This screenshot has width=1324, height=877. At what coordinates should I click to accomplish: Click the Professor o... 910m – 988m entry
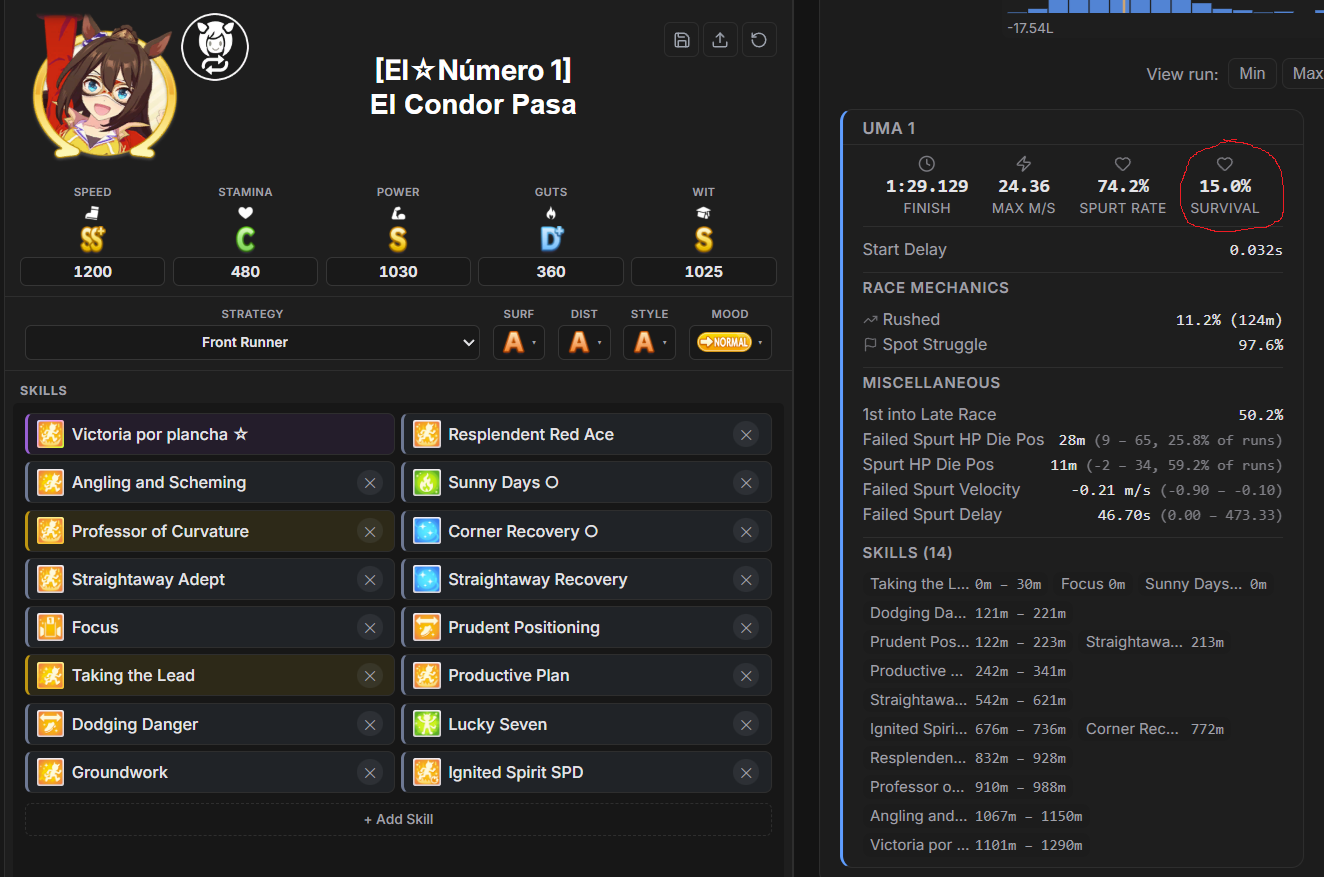click(969, 787)
